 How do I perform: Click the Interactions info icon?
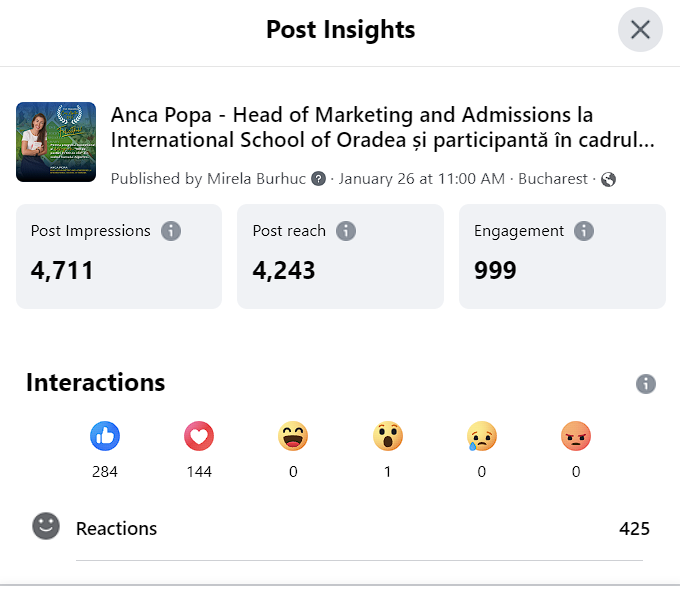[x=646, y=384]
